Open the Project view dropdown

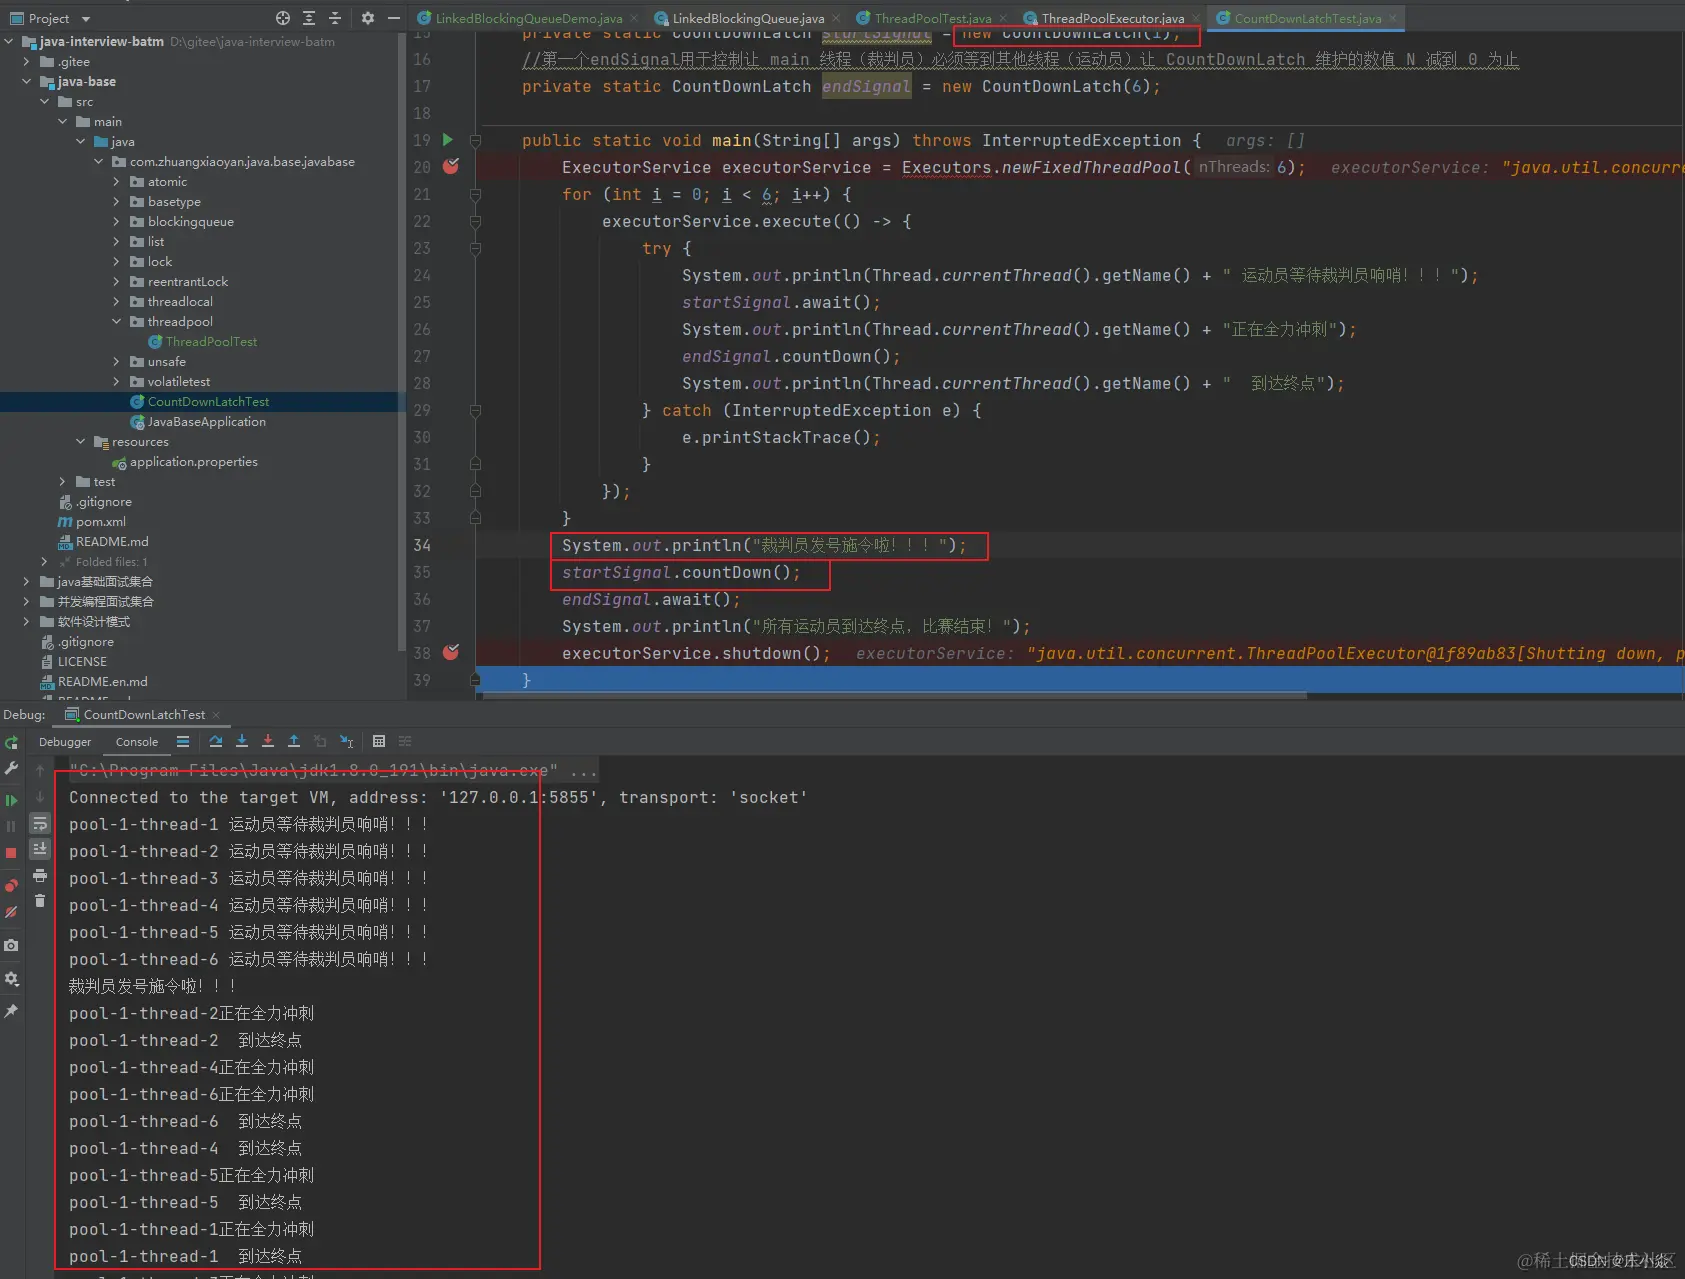86,19
